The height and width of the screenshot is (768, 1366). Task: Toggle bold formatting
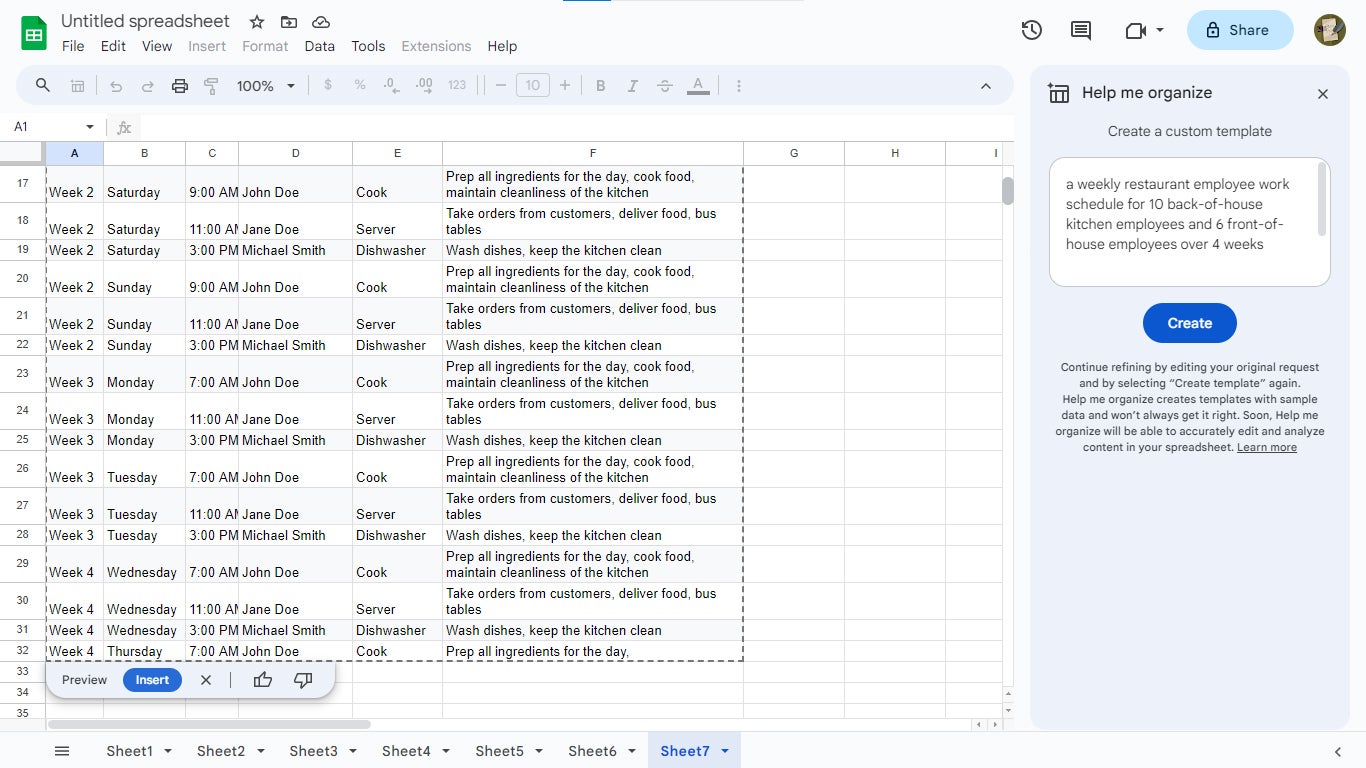[x=601, y=86]
